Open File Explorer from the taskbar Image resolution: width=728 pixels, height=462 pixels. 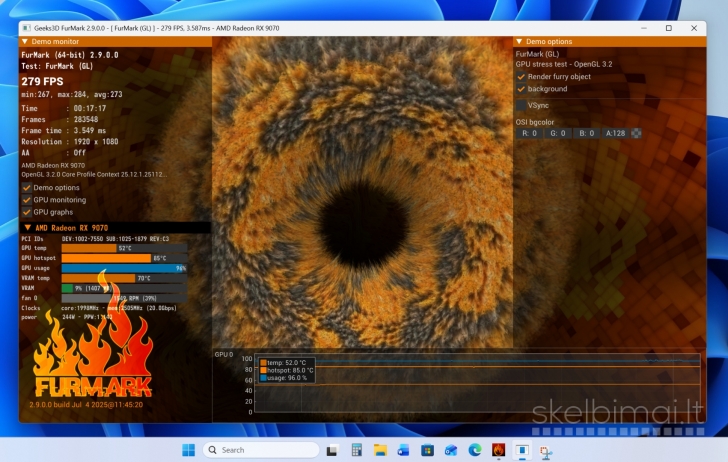tap(380, 450)
